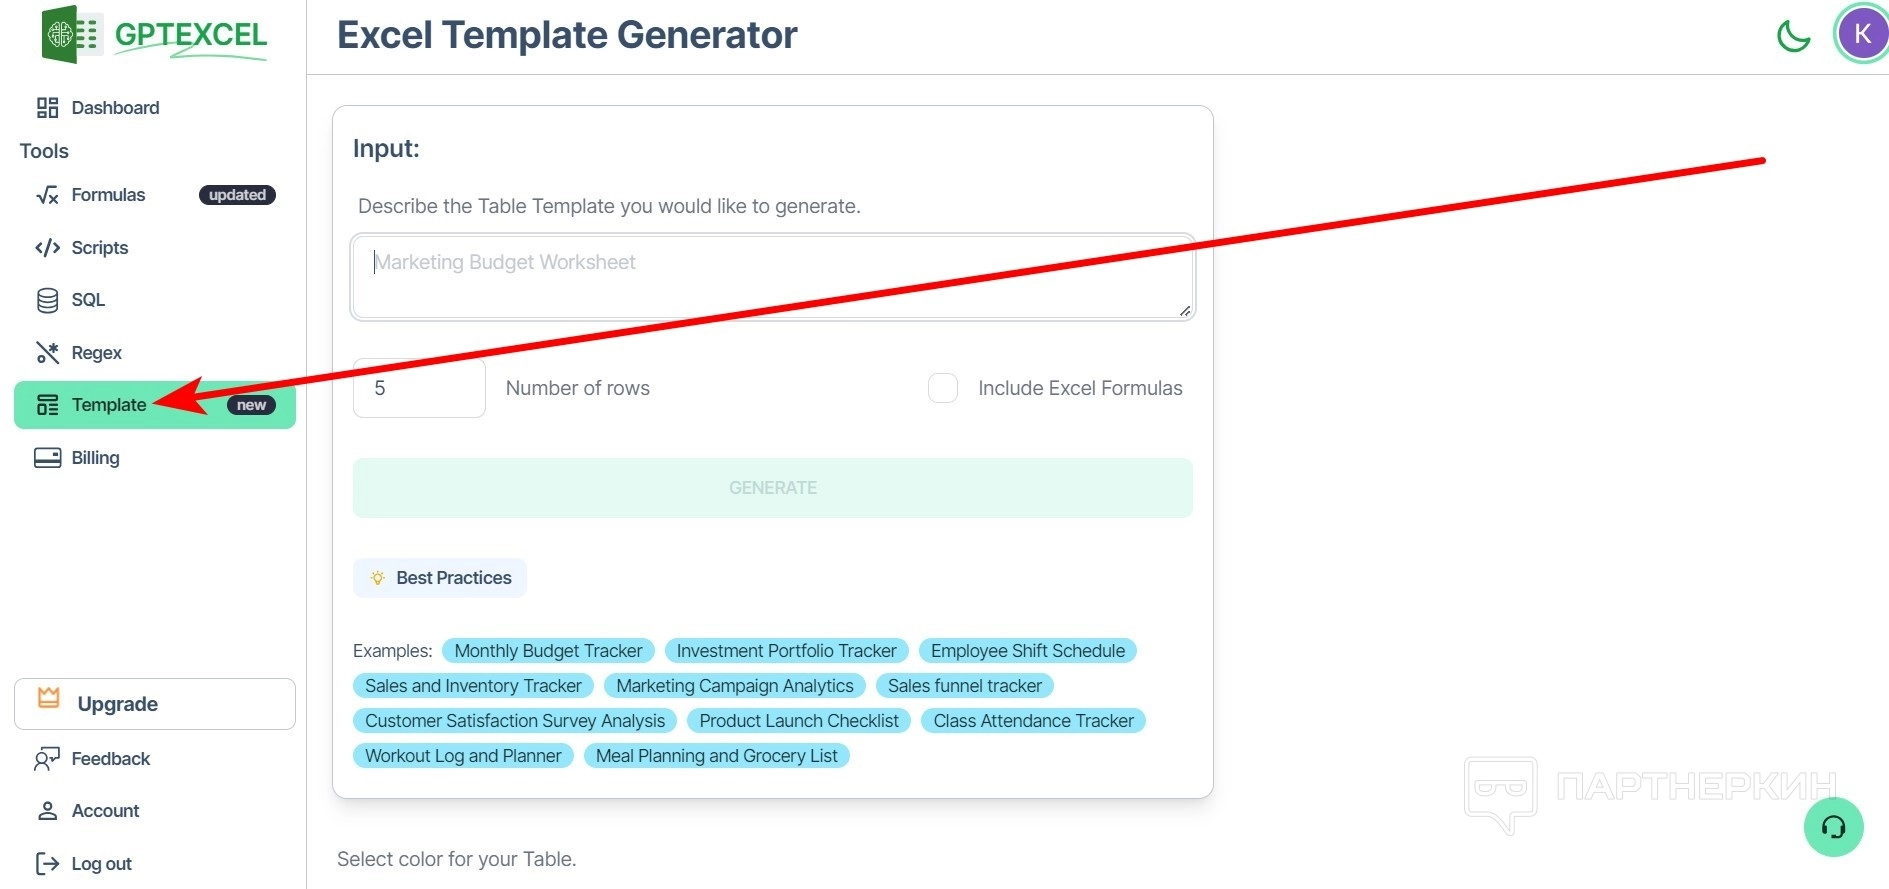Open the user avatar profile menu

click(1861, 34)
